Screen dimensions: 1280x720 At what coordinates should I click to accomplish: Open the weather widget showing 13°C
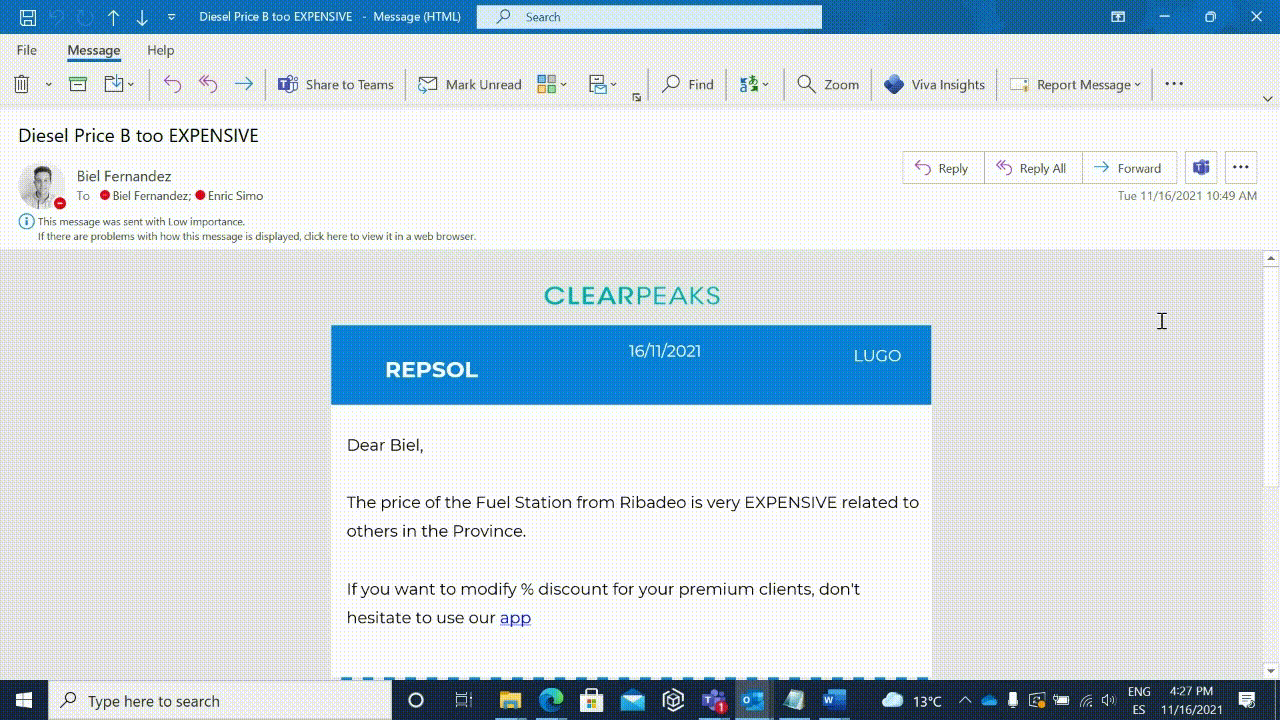[x=912, y=701]
